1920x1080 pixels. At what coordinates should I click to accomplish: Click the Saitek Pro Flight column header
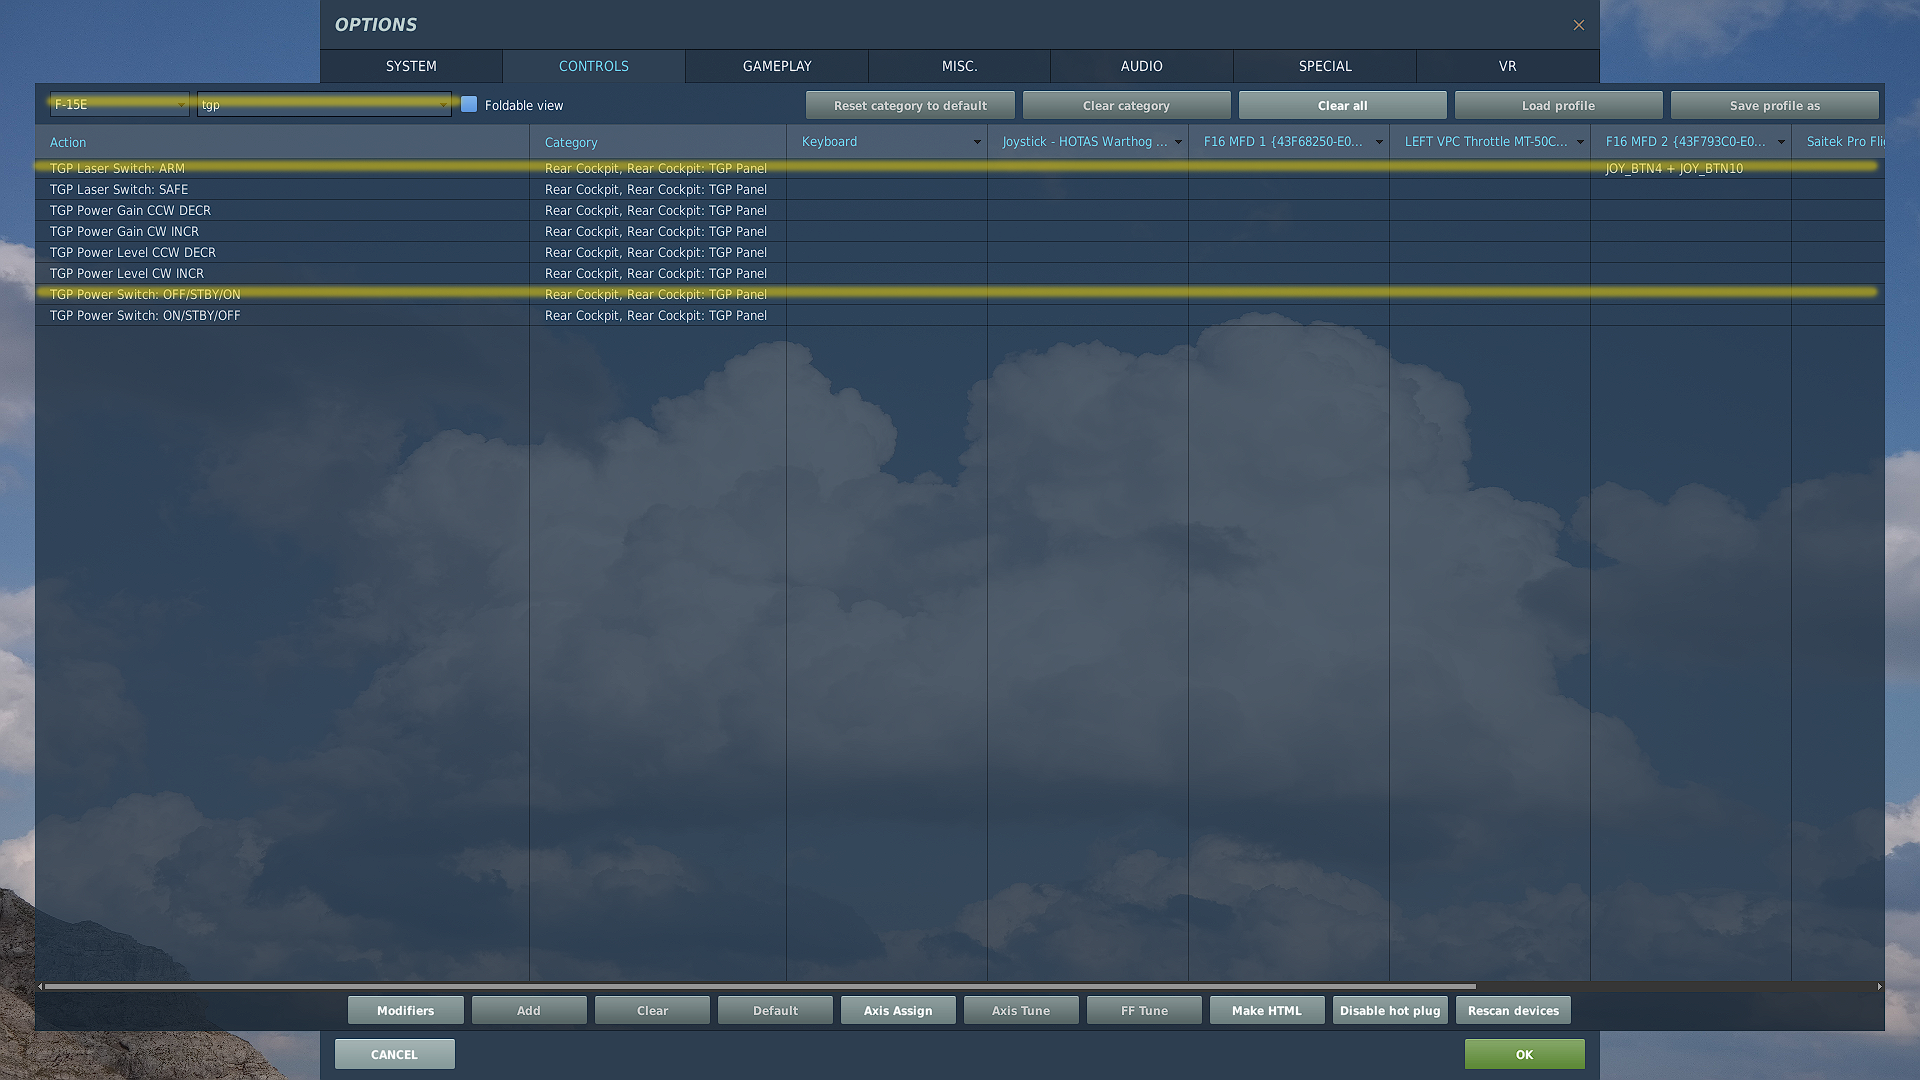(x=1838, y=142)
